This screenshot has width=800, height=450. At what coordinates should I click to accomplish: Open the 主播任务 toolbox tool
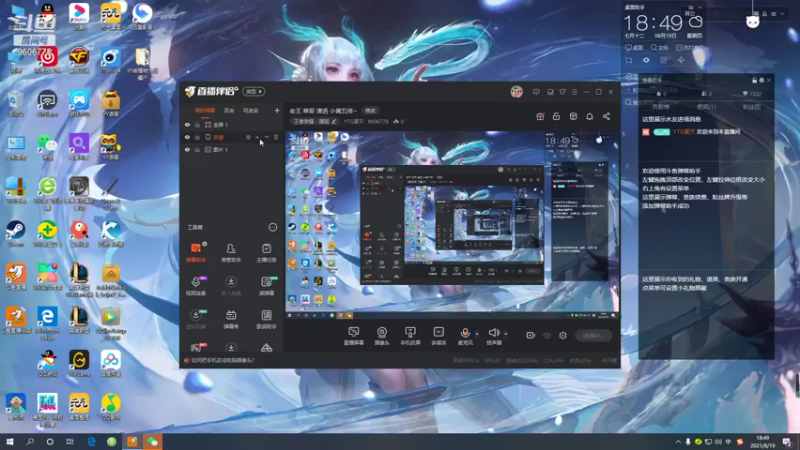click(x=266, y=253)
